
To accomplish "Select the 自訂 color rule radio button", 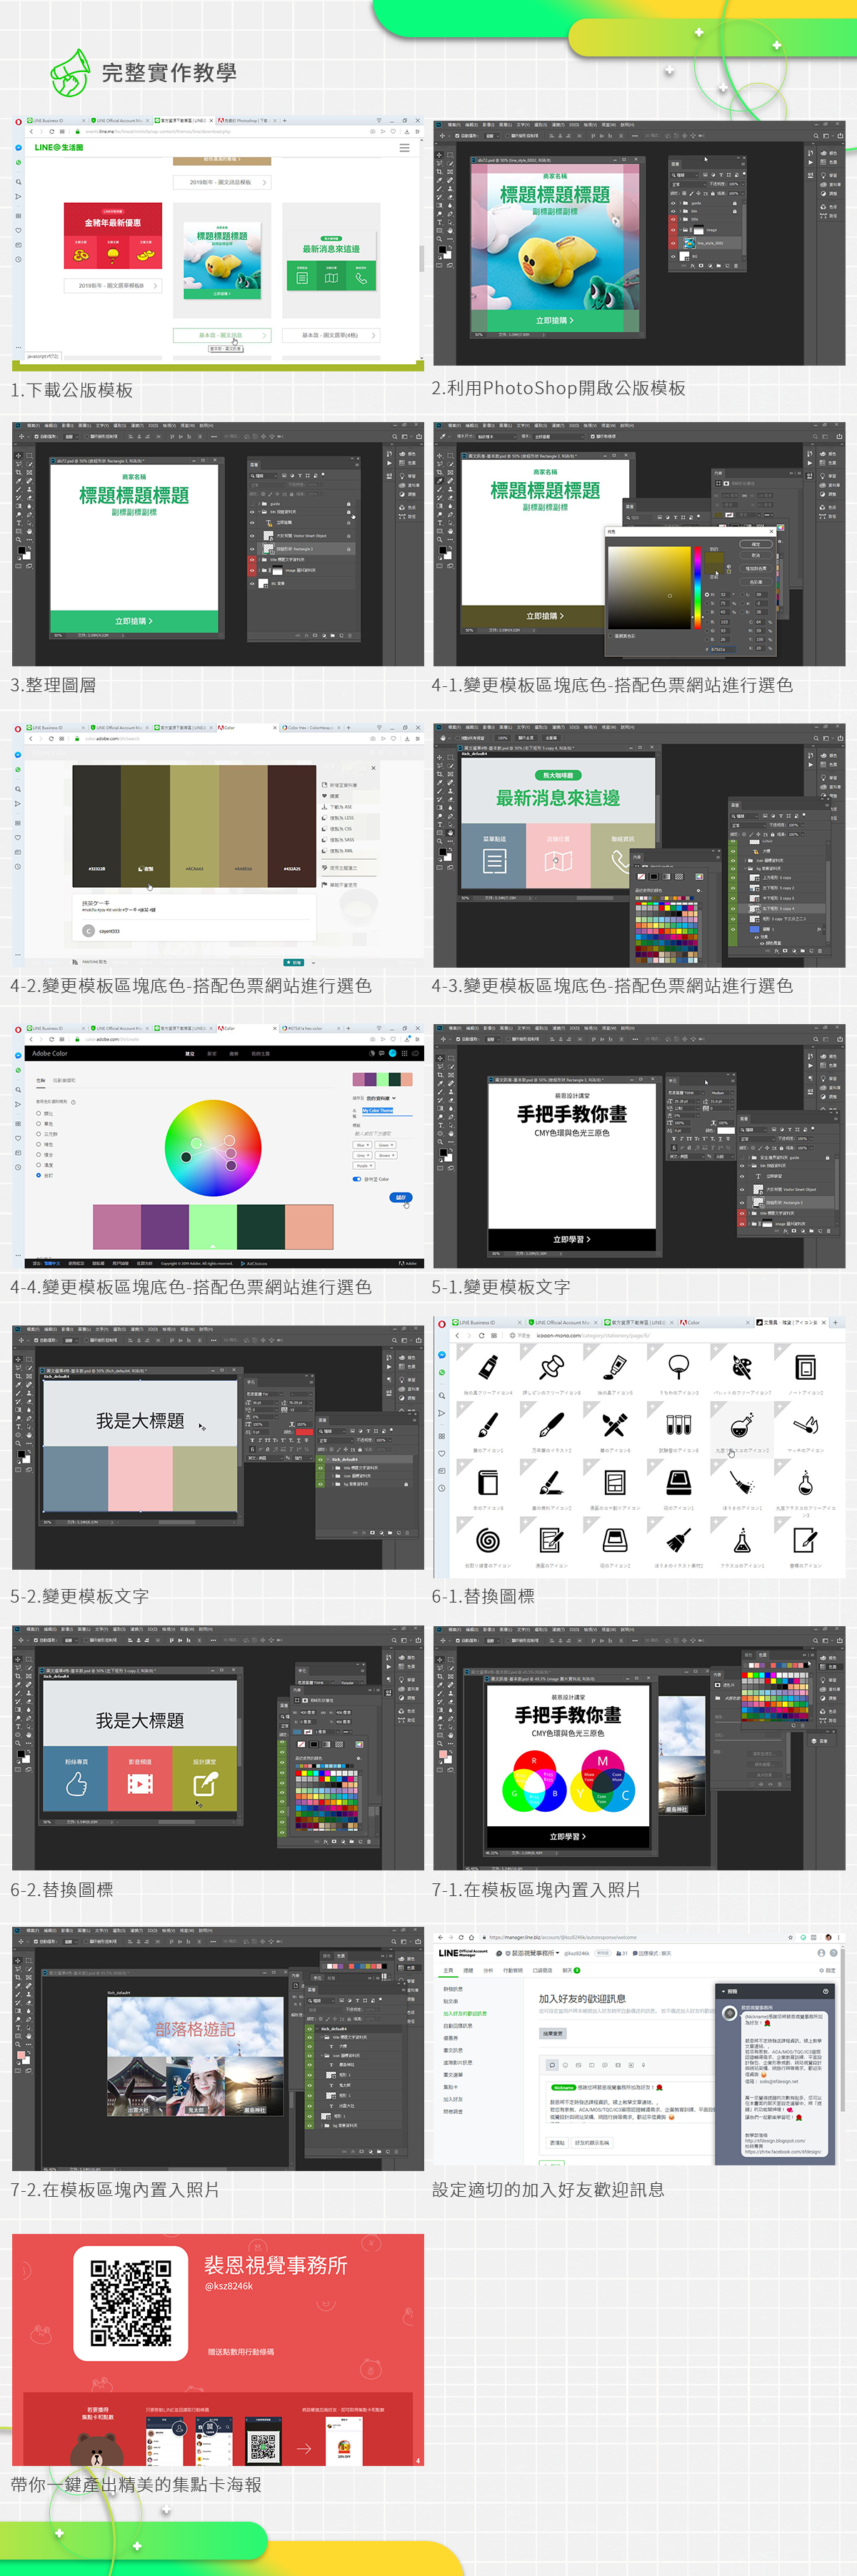I will (x=39, y=1175).
